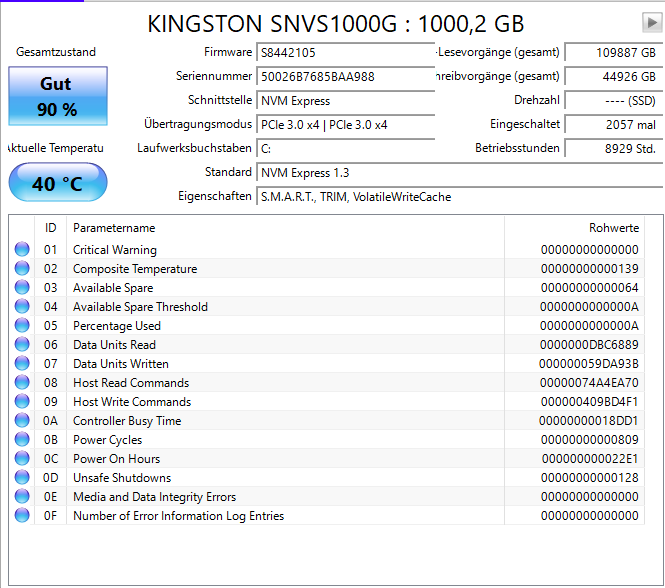This screenshot has height=588, width=665.
Task: Click the status orb for Host Write Commands
Action: (22, 401)
